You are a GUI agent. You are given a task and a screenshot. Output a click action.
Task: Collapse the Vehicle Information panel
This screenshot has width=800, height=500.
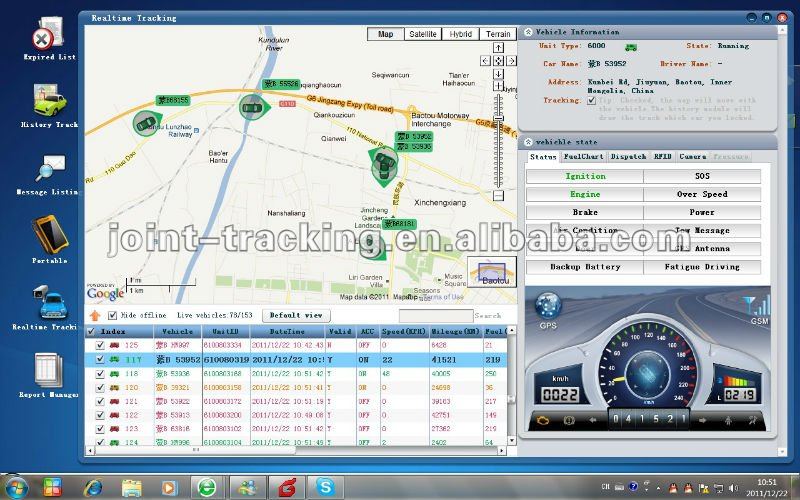coord(529,32)
